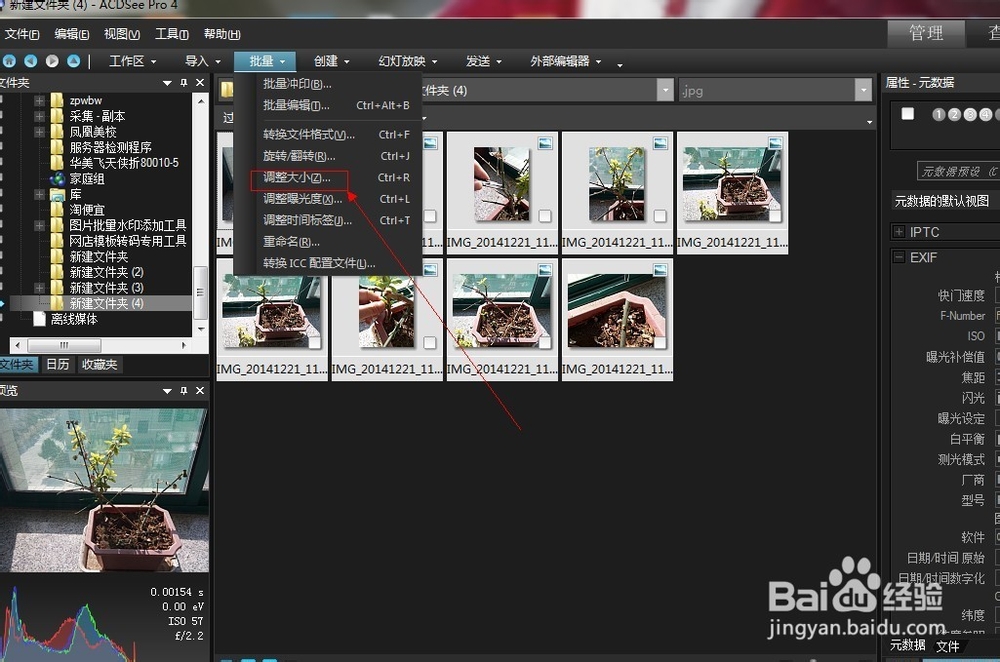Tick checkbox on third bottom-row thumbnail
Screen dimensions: 1000x662
tap(545, 342)
